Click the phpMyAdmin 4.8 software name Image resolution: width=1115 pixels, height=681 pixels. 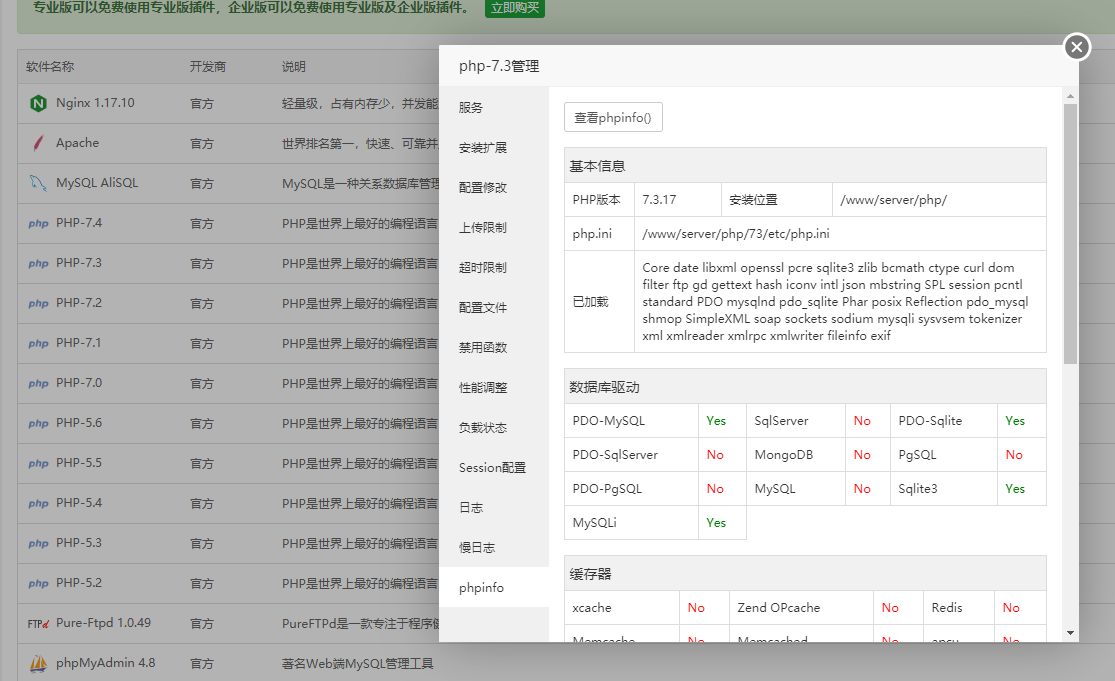[106, 663]
